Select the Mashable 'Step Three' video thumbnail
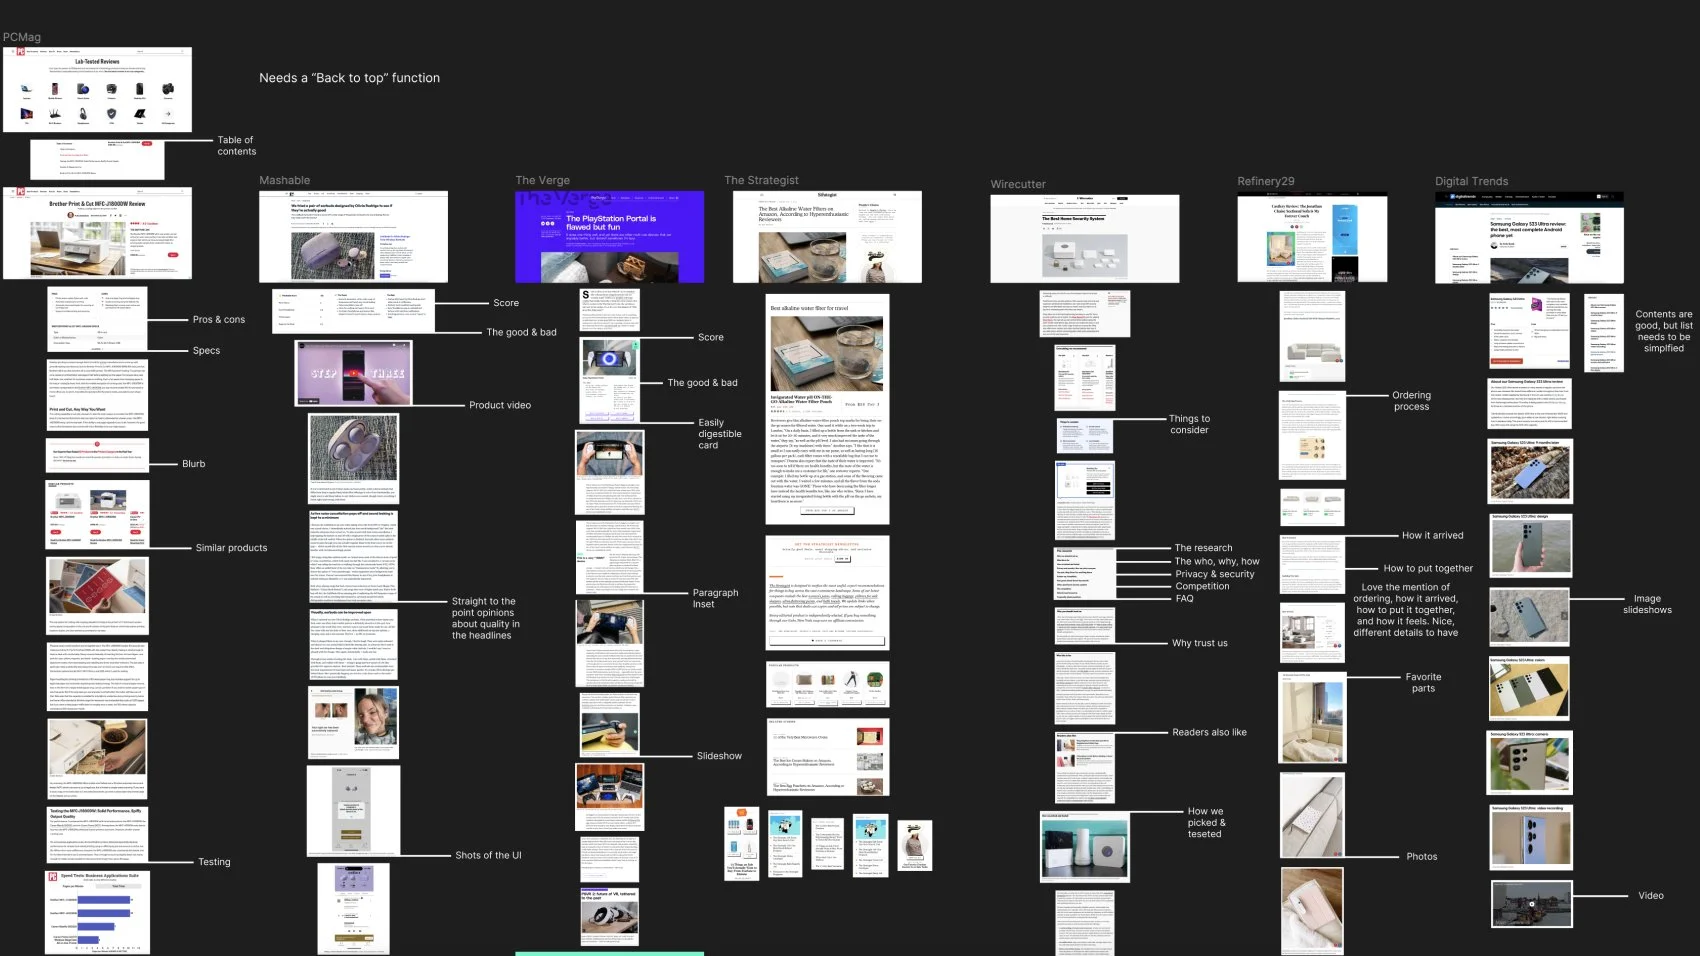This screenshot has height=956, width=1700. (x=353, y=373)
